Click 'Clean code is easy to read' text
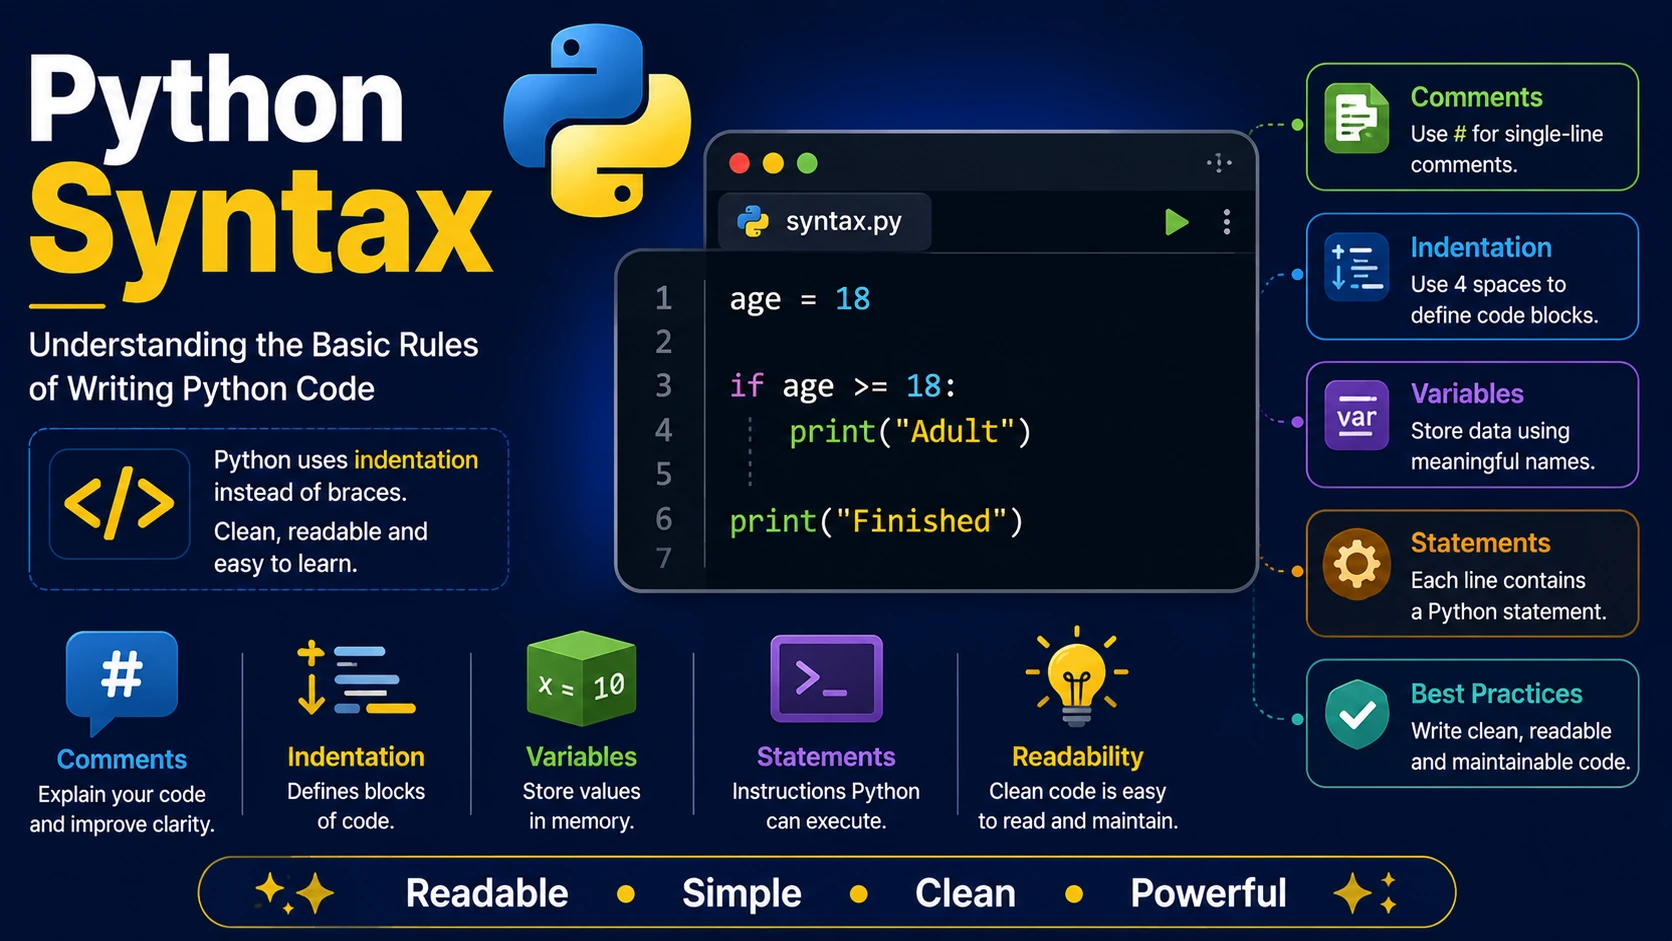 point(1078,806)
